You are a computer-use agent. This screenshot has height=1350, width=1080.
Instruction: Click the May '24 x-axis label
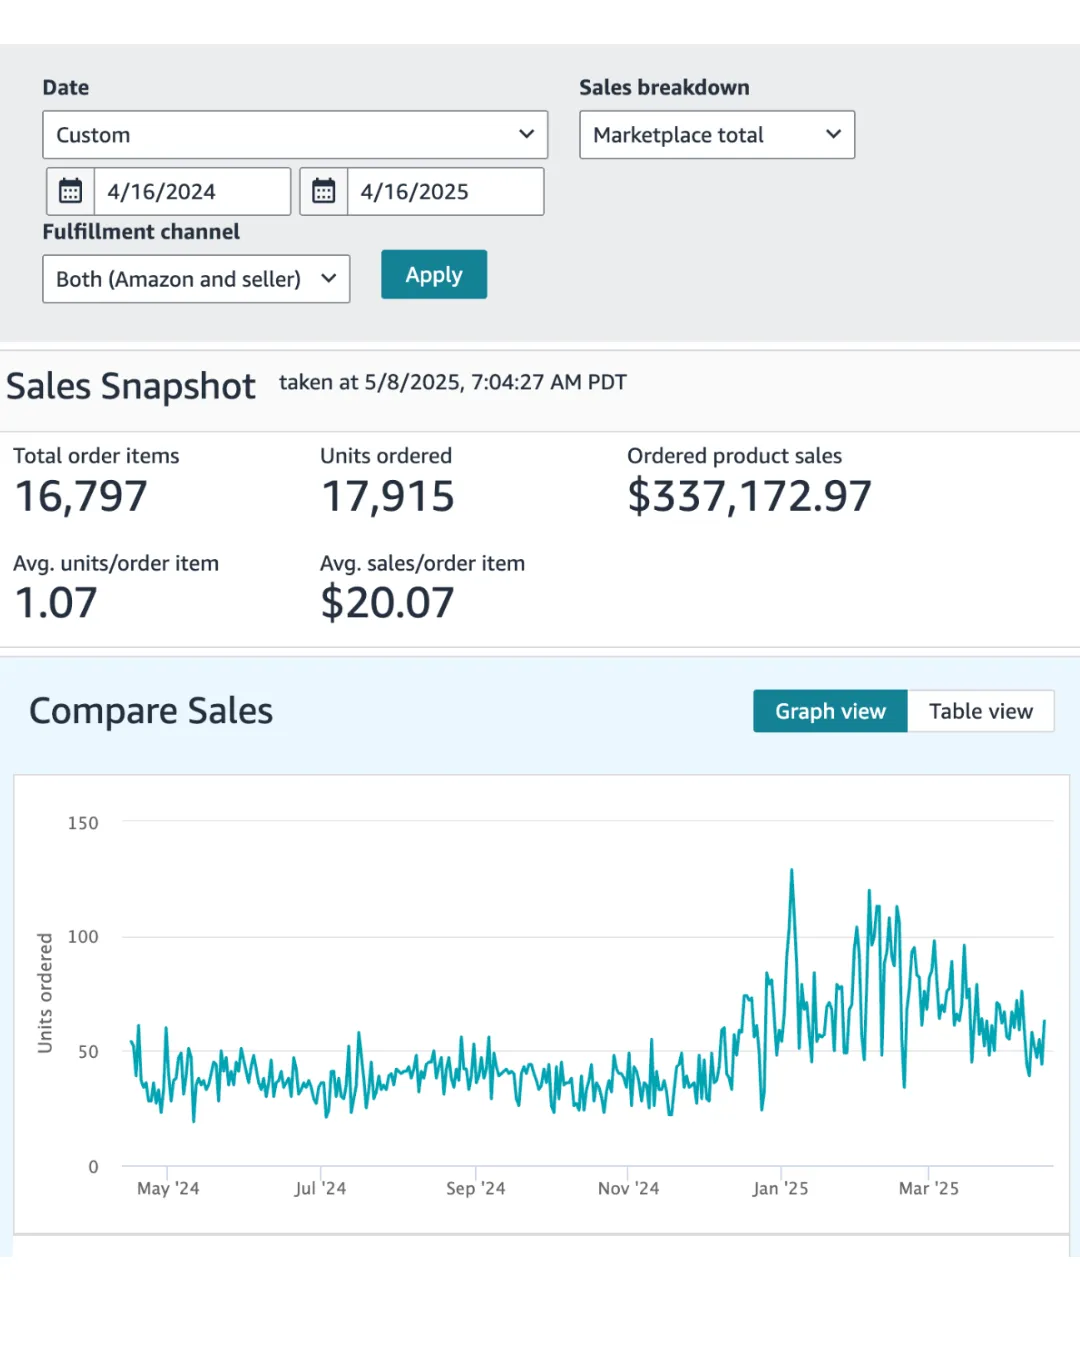[x=168, y=1188]
